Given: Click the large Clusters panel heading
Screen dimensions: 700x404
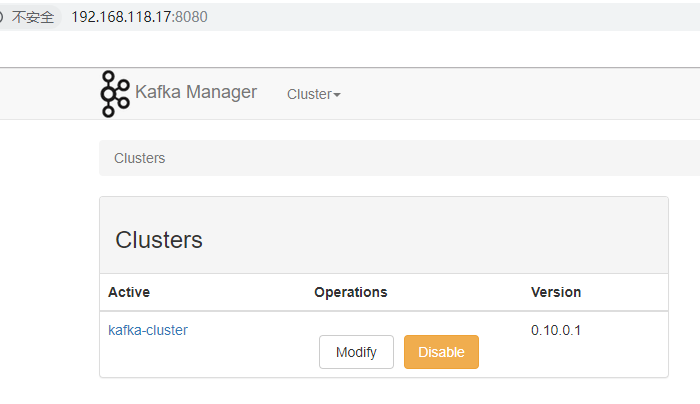Looking at the screenshot, I should coord(159,240).
